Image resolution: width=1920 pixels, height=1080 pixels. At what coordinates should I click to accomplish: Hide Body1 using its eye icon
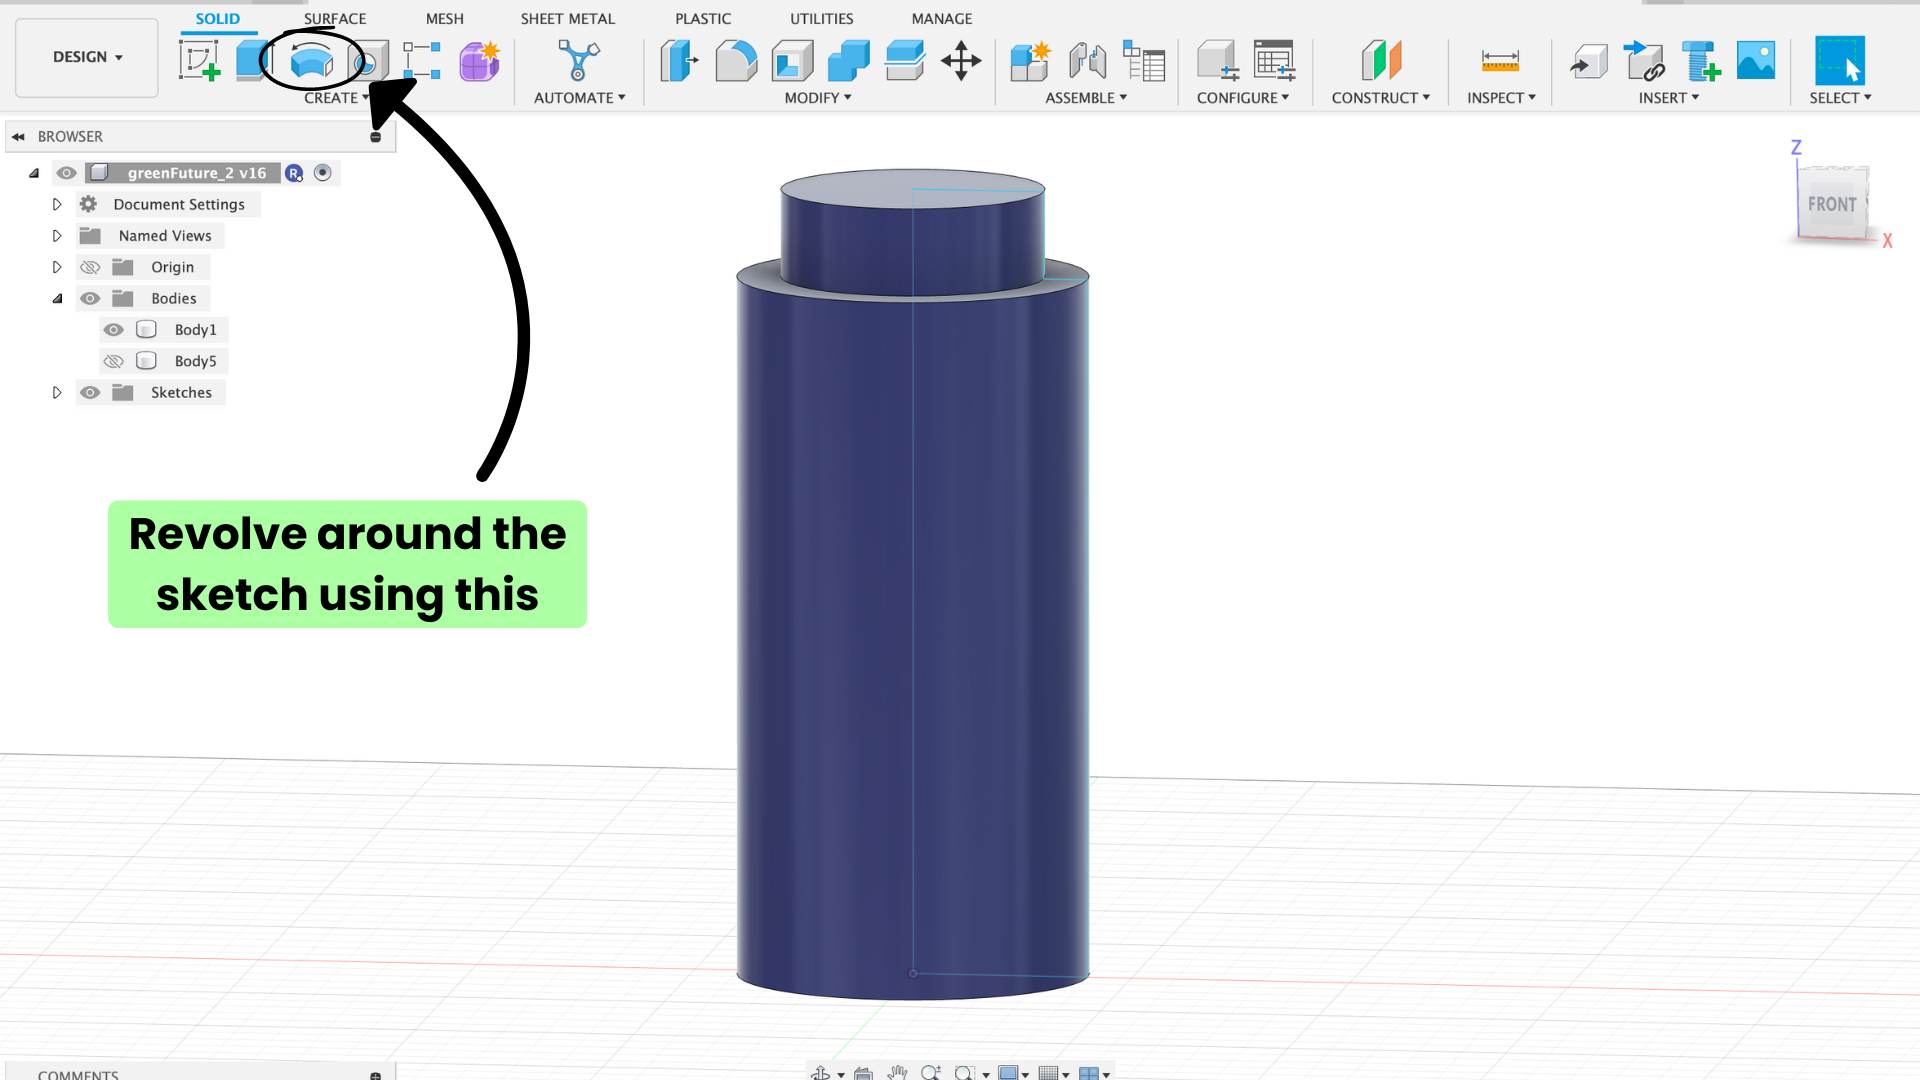(x=114, y=330)
